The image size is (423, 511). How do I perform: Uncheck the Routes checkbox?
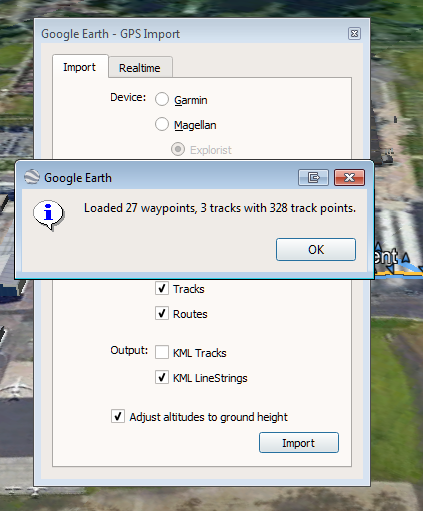(x=162, y=313)
